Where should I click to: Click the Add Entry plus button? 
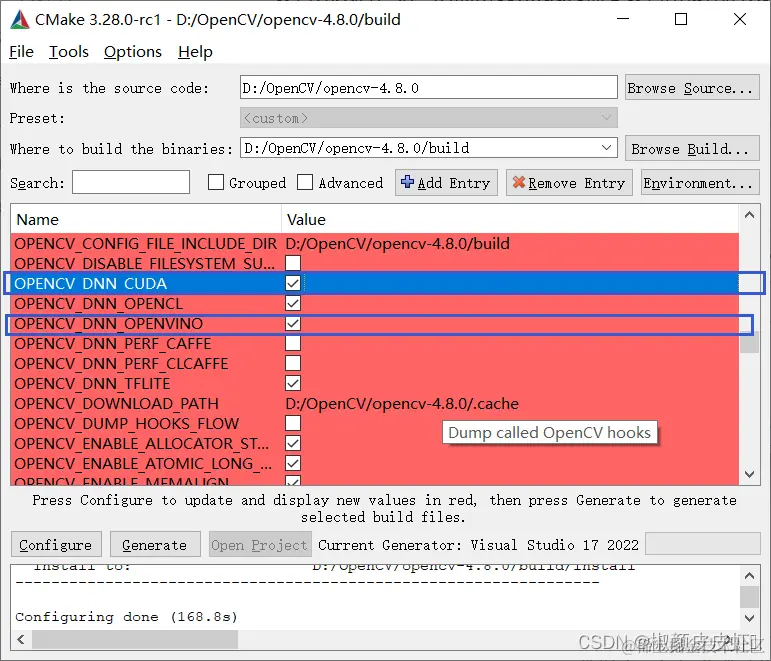(446, 183)
